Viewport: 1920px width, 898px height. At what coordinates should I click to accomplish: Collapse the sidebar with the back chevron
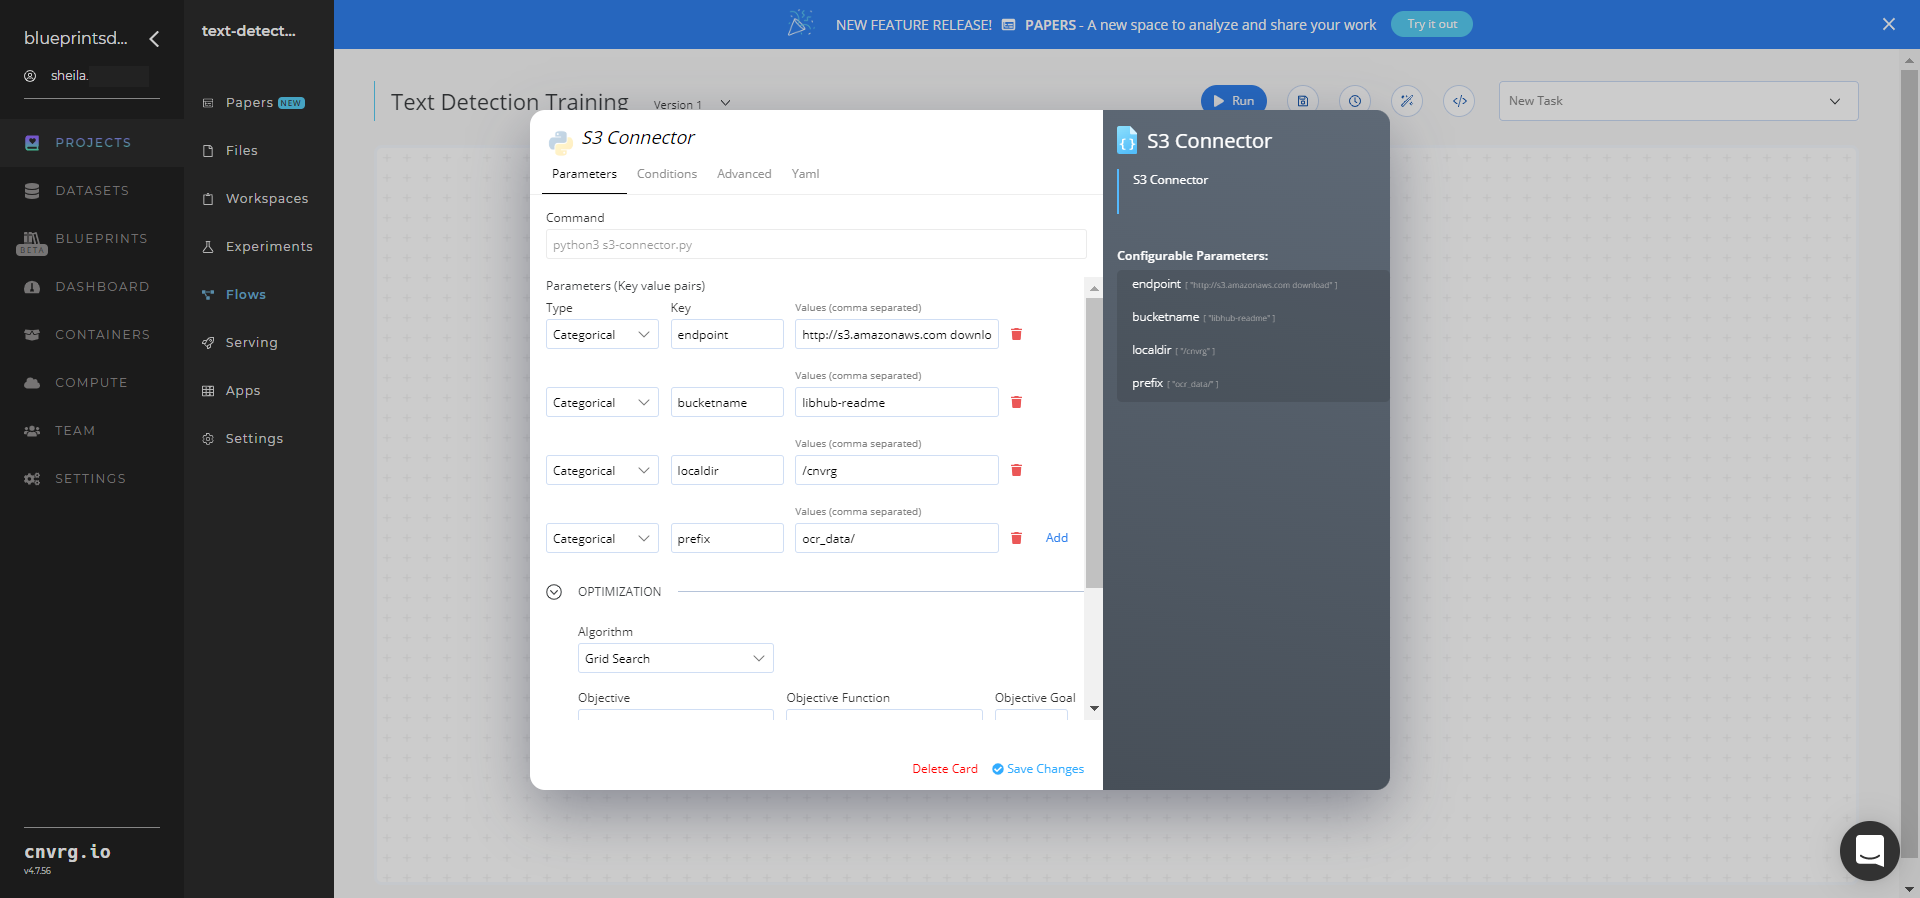pyautogui.click(x=154, y=39)
